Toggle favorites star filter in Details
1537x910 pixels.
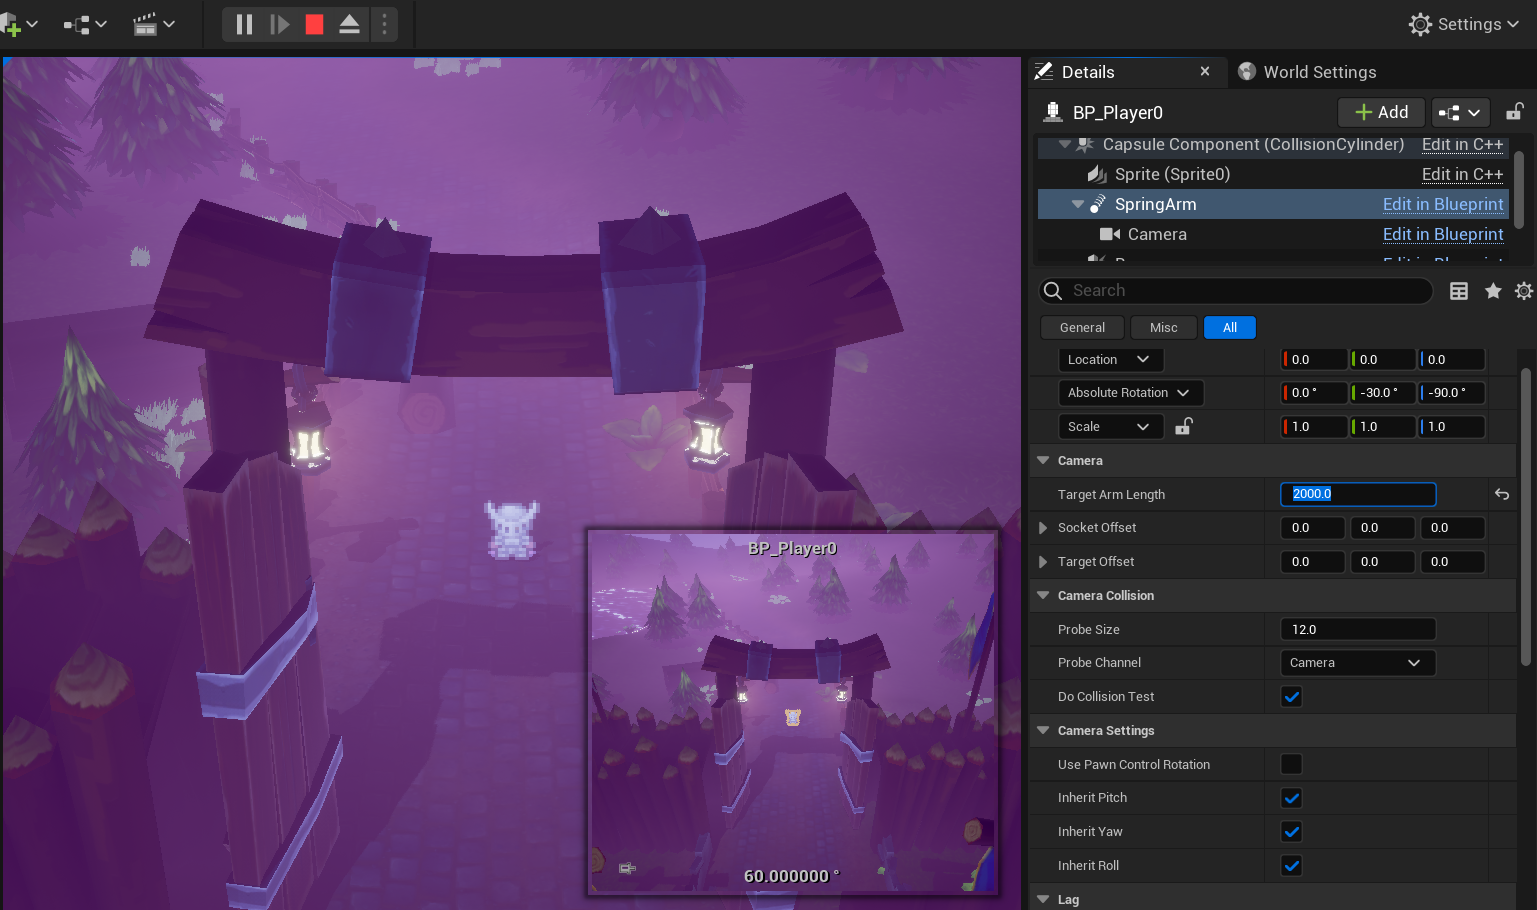pyautogui.click(x=1493, y=291)
